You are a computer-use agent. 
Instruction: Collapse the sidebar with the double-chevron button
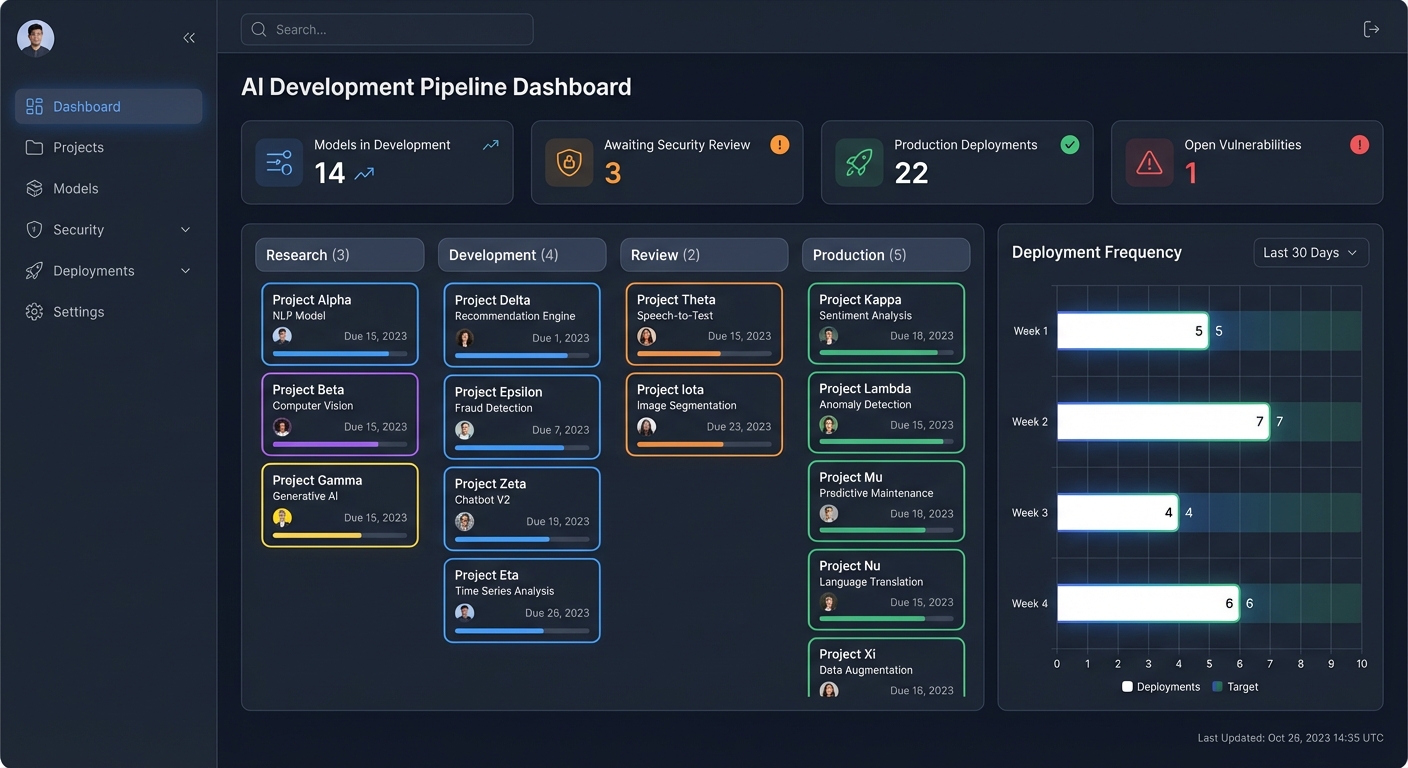tap(189, 37)
